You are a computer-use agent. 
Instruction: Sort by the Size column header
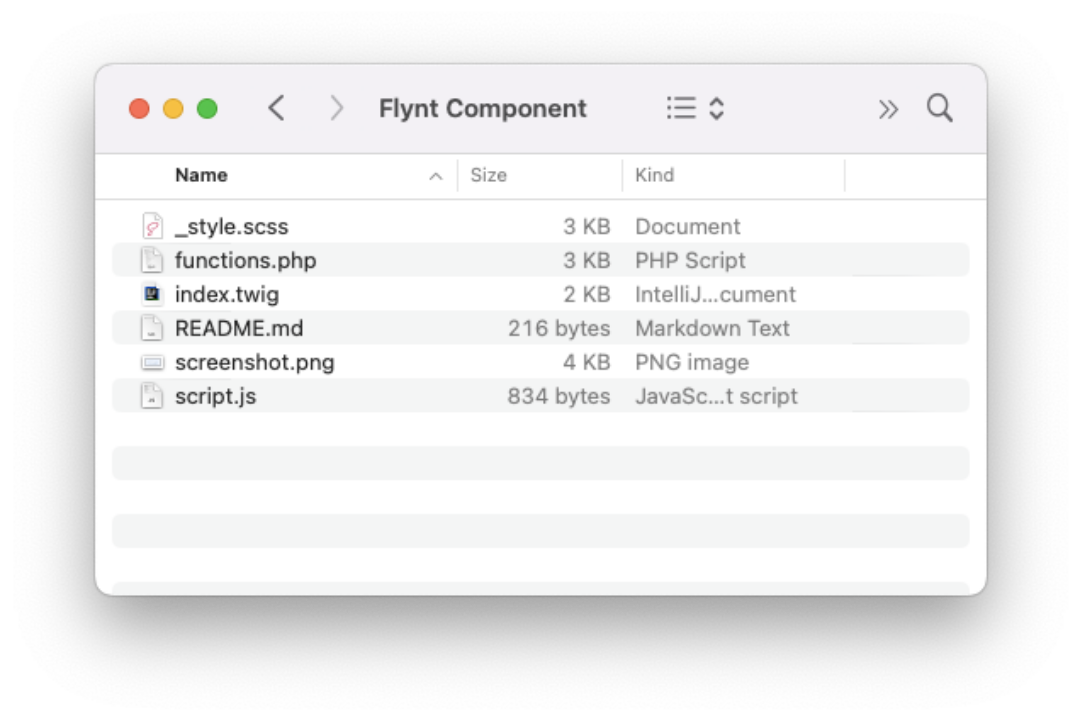click(488, 175)
